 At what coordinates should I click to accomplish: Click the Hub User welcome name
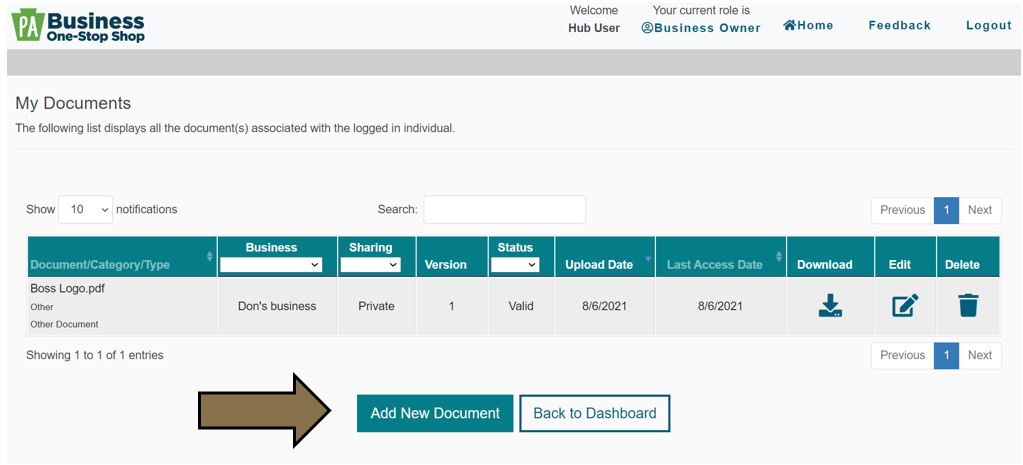tap(594, 28)
